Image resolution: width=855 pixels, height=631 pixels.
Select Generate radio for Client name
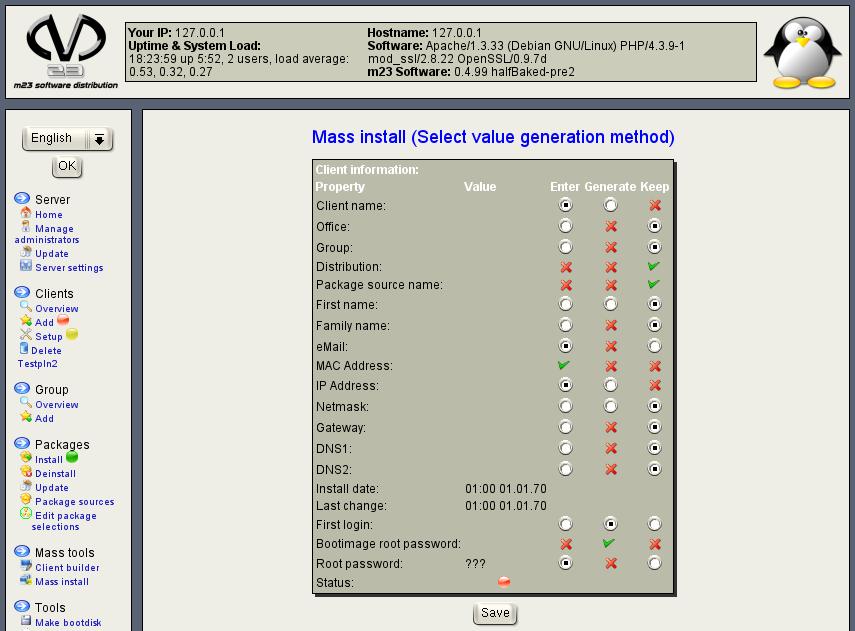(x=610, y=205)
